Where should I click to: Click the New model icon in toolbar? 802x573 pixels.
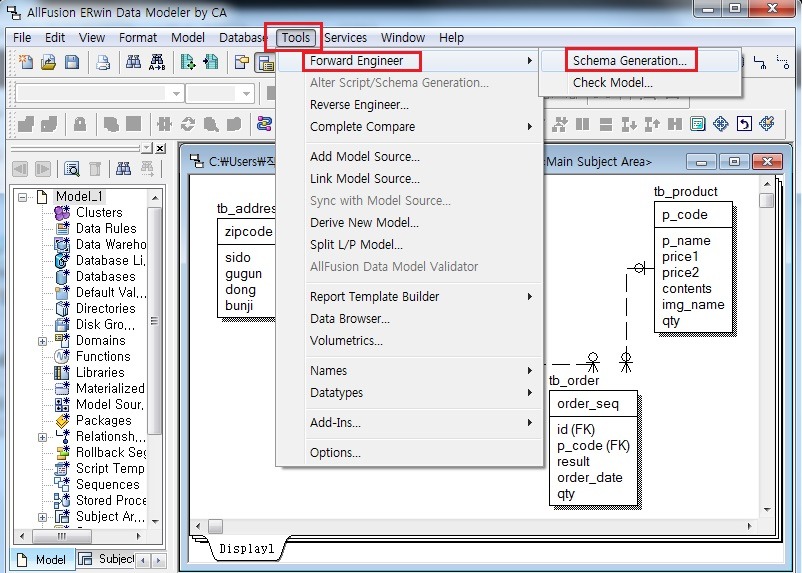pos(26,63)
